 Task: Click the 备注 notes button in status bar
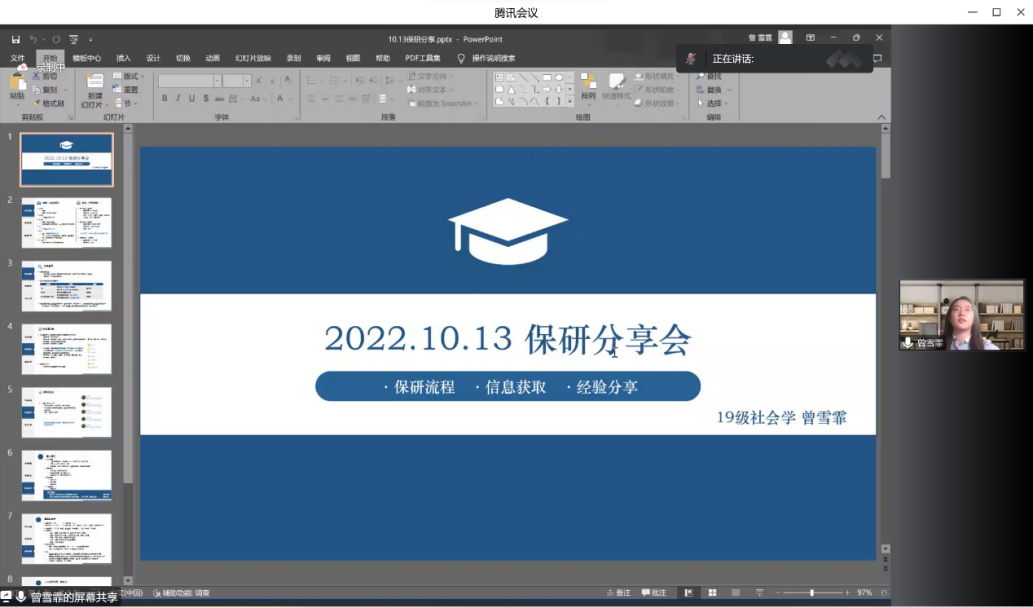(618, 593)
